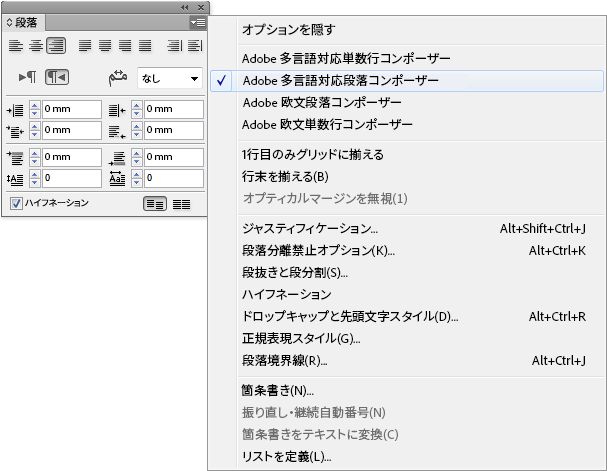Click the first line left indent icon

[x=15, y=132]
